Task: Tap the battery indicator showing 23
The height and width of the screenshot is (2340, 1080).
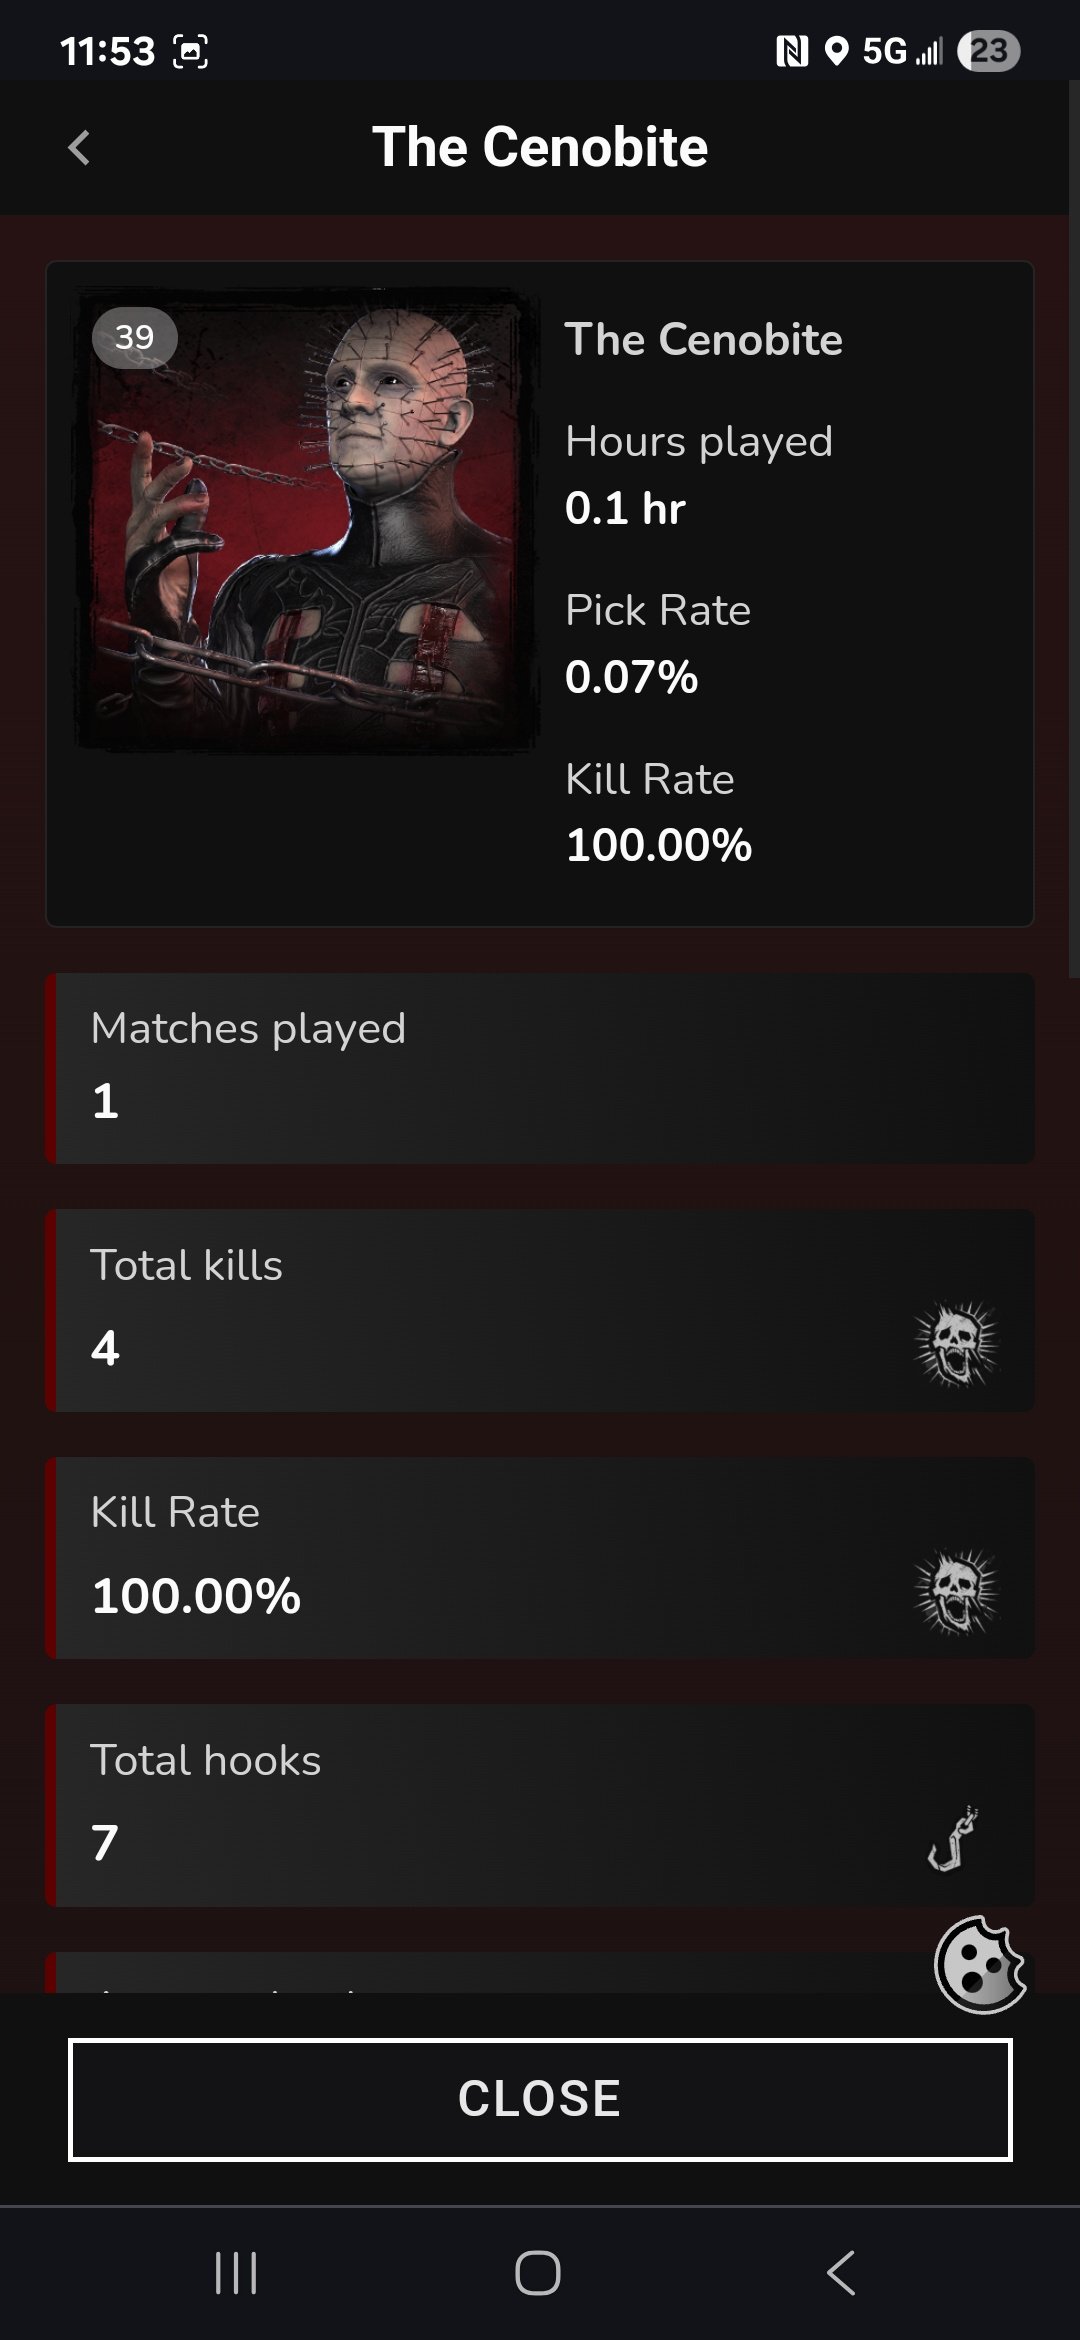Action: 989,52
